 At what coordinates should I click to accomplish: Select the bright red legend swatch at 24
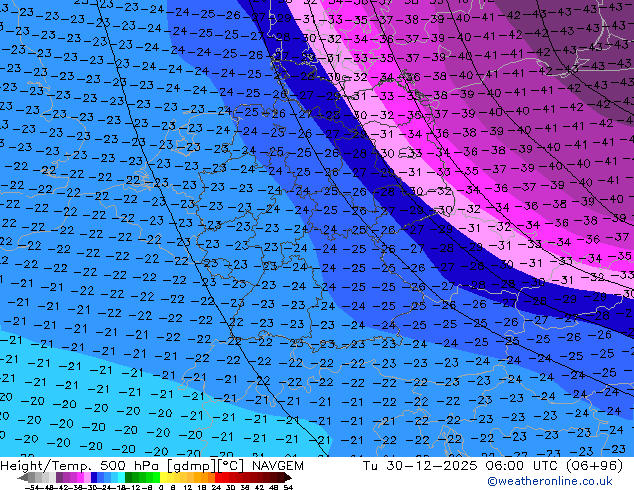[218, 478]
